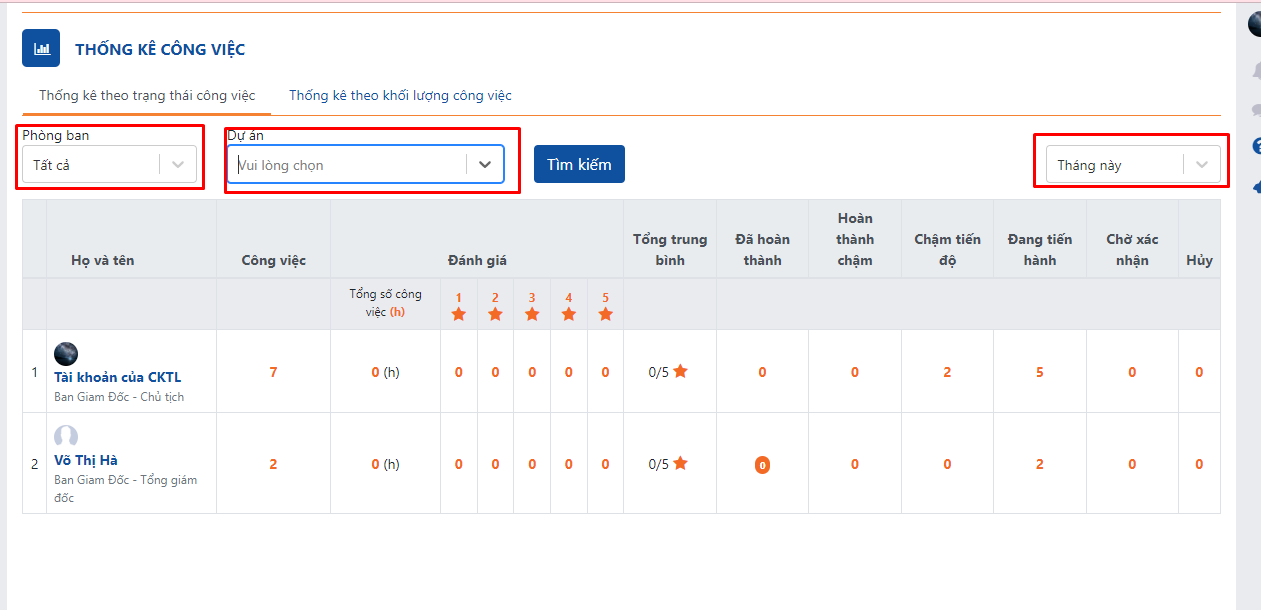
Task: Click Võ Thị Hà's placeholder avatar
Action: (x=66, y=436)
